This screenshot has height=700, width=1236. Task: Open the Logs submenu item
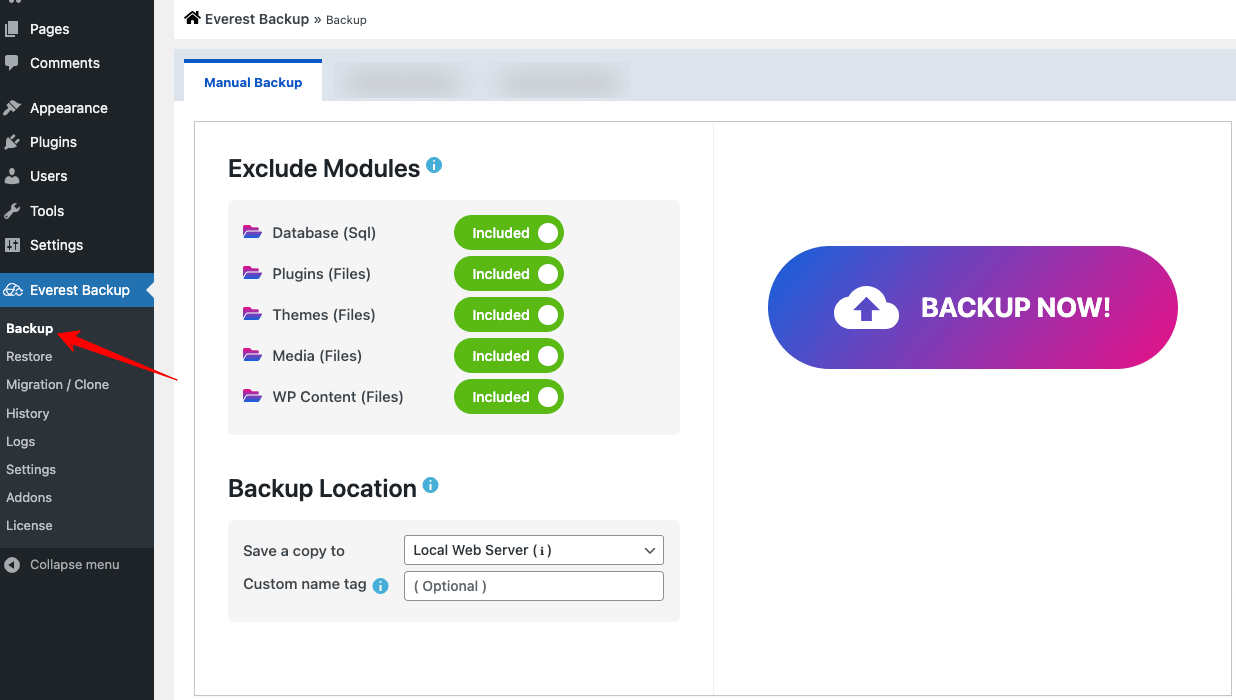[20, 441]
